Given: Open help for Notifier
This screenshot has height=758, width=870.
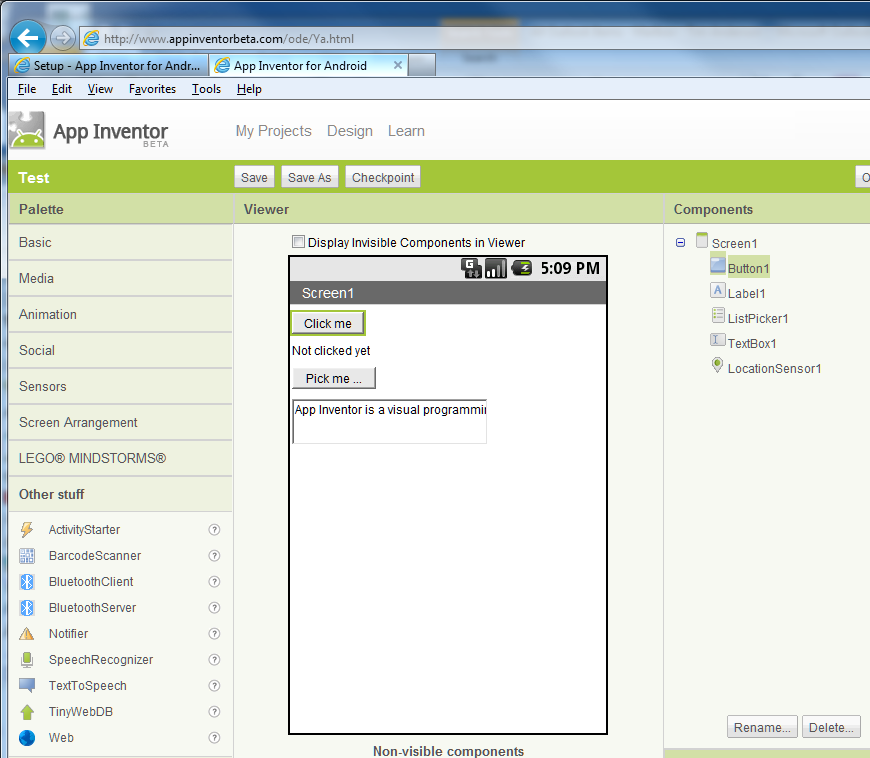Looking at the screenshot, I should pyautogui.click(x=214, y=634).
